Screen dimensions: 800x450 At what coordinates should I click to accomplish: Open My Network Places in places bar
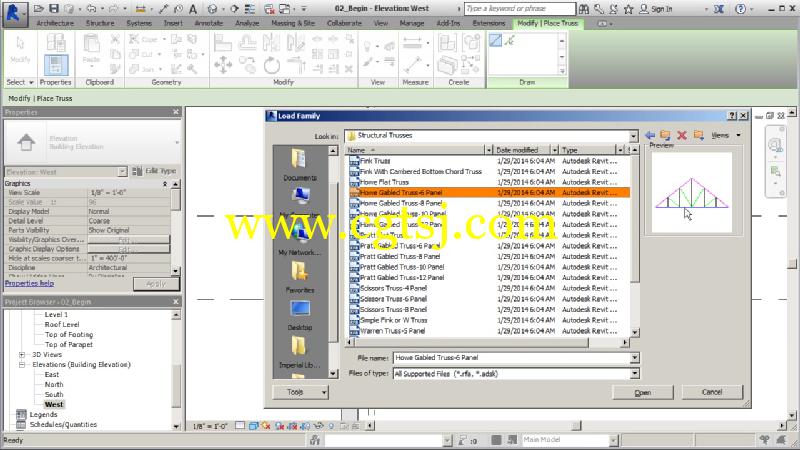pyautogui.click(x=299, y=240)
